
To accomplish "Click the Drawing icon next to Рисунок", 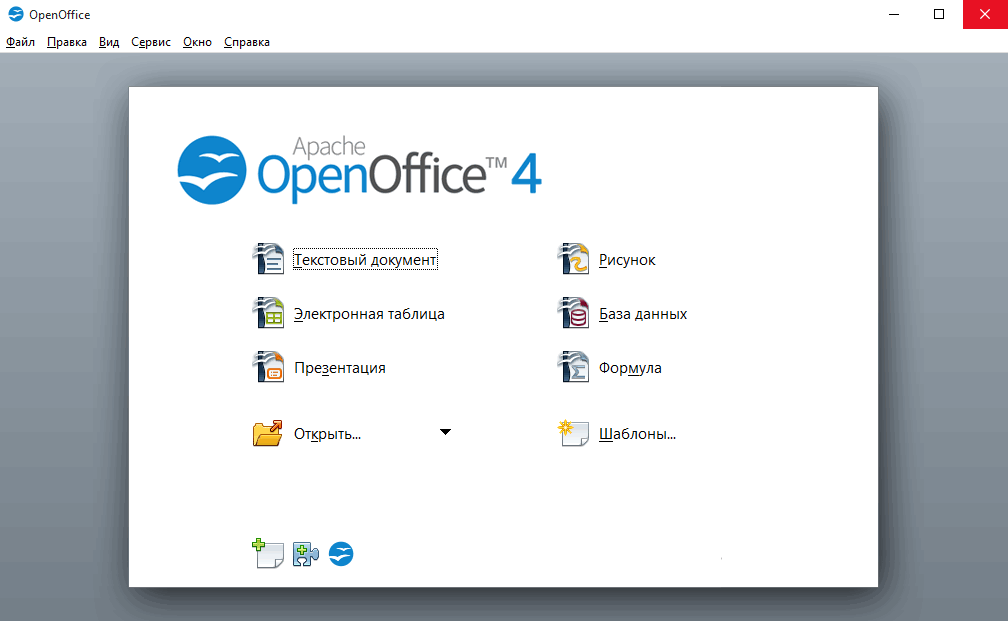I will click(573, 259).
